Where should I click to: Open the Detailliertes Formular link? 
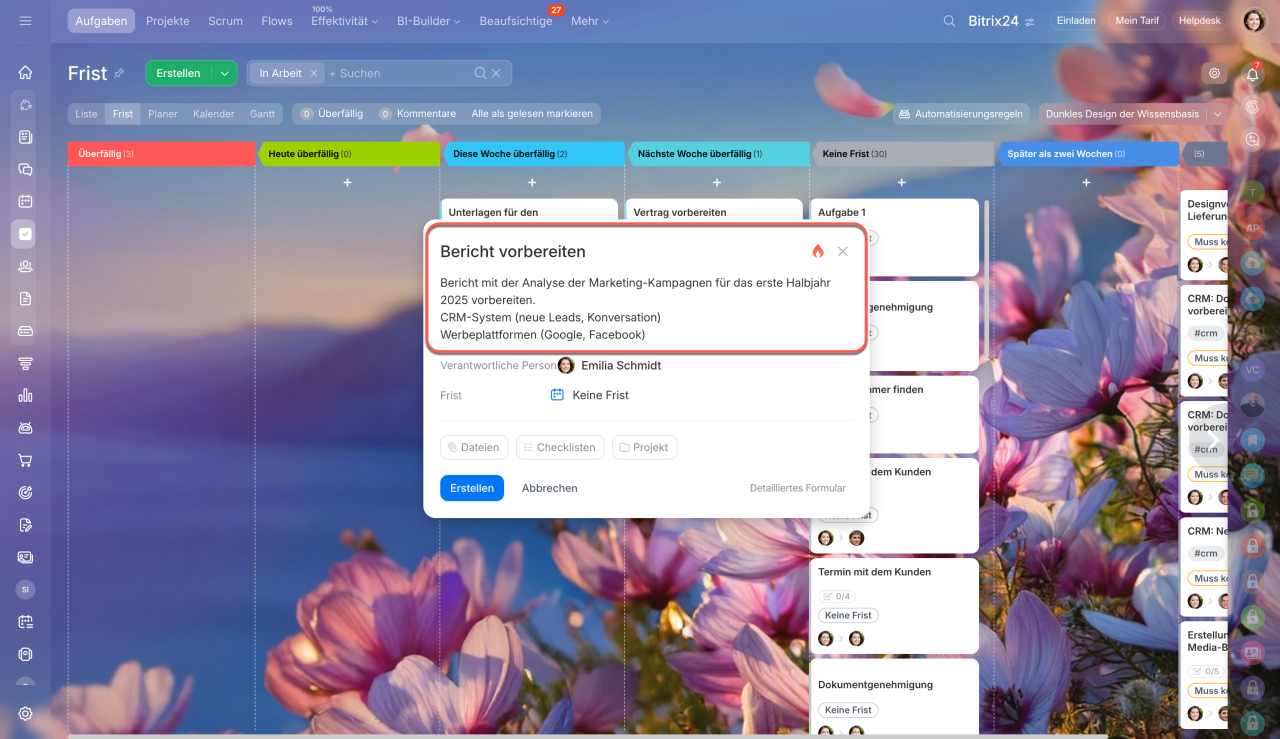click(798, 488)
